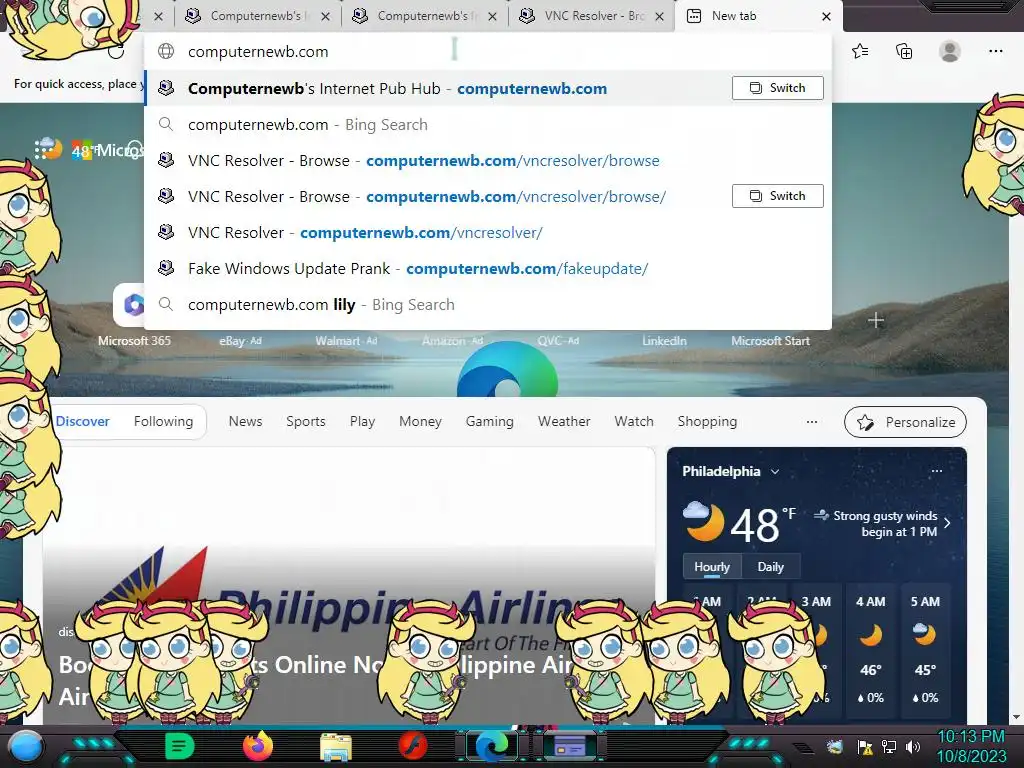Select the Discover feed tab

pyautogui.click(x=83, y=422)
